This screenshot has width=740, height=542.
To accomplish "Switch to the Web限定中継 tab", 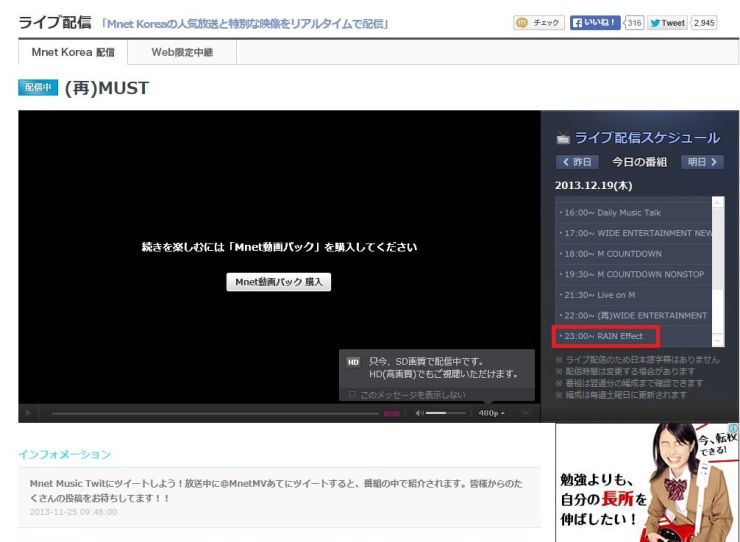I will tap(182, 52).
